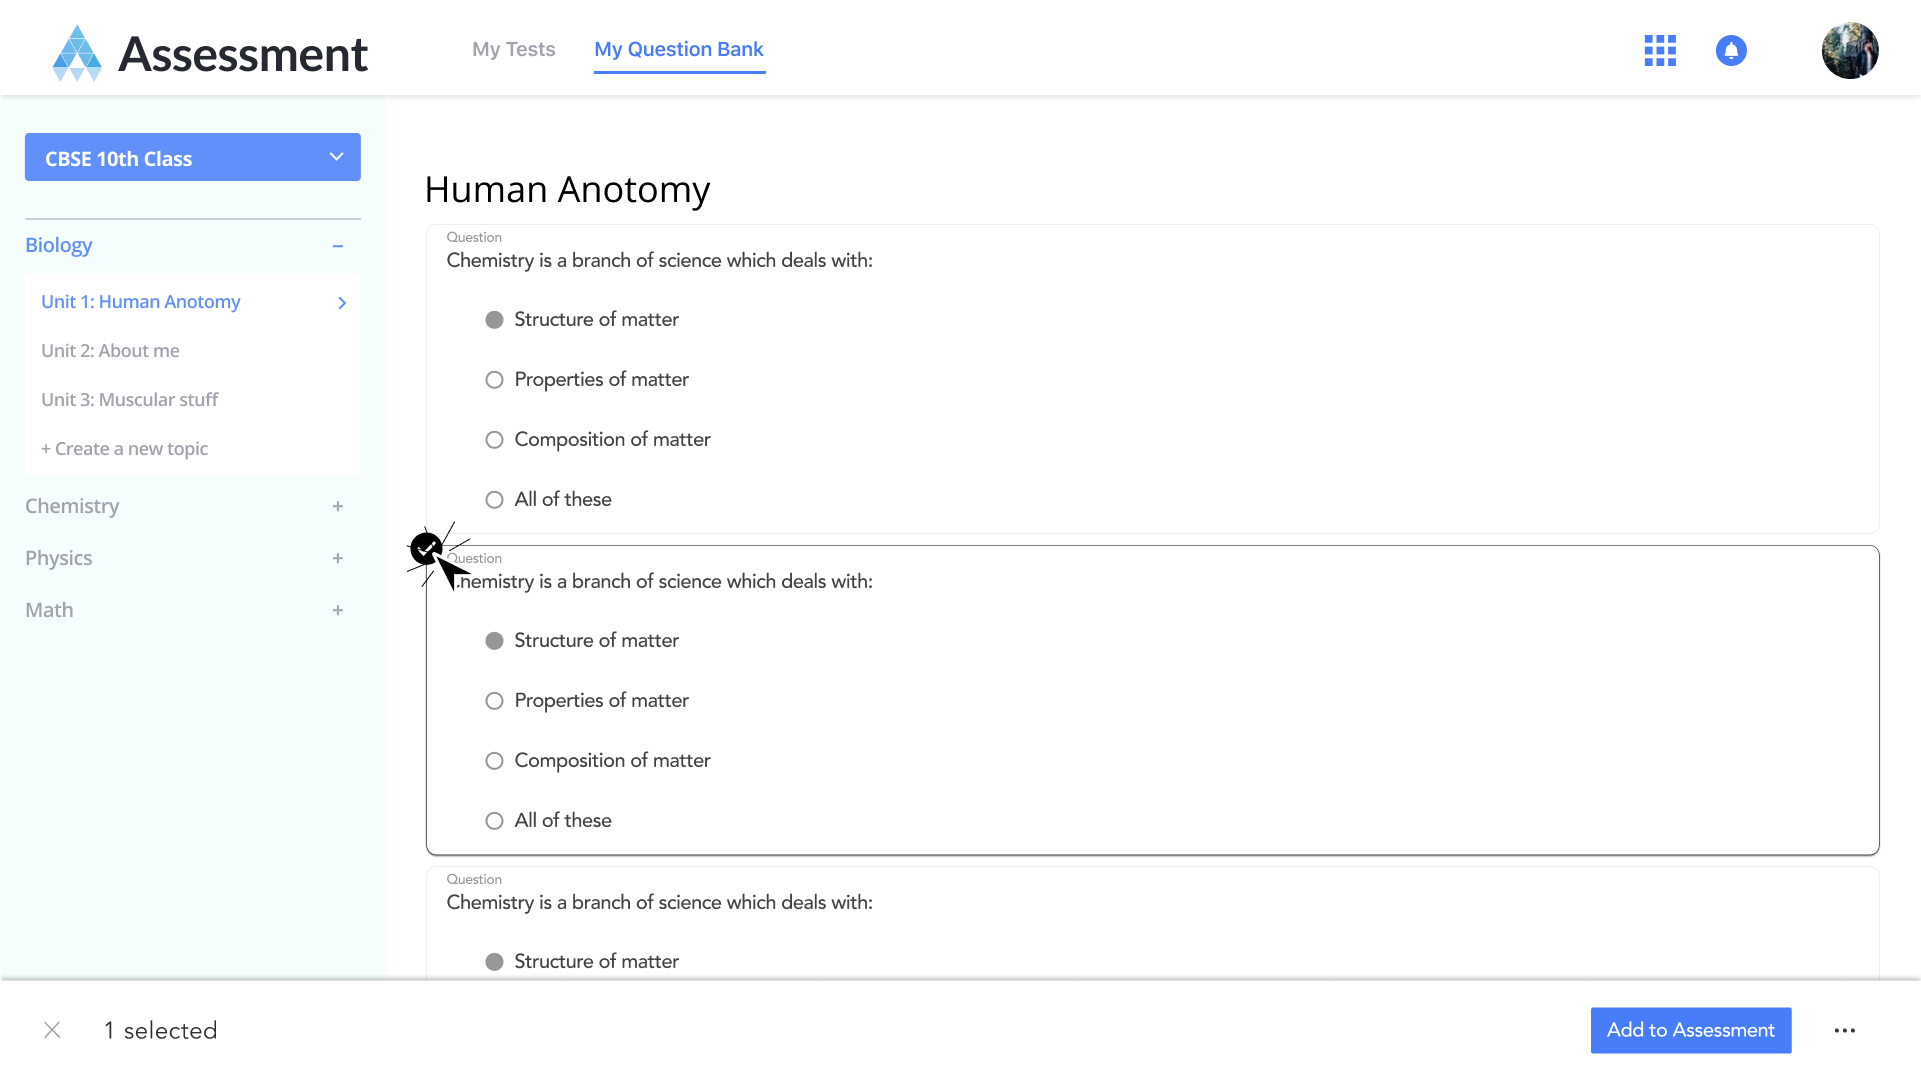Screen dimensions: 1921x1081
Task: Select "Properties of matter" in first question
Action: pyautogui.click(x=494, y=380)
